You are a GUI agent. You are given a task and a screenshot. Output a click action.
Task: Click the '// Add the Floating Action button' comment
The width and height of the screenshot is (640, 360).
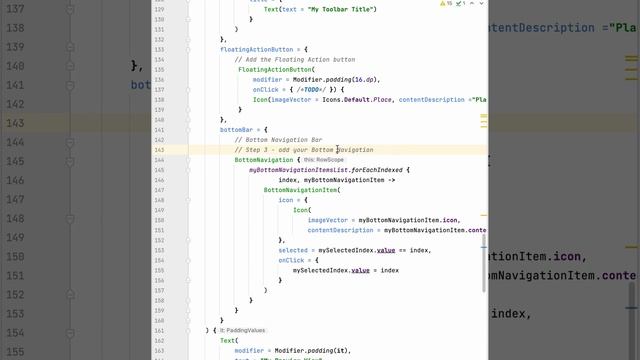295,60
